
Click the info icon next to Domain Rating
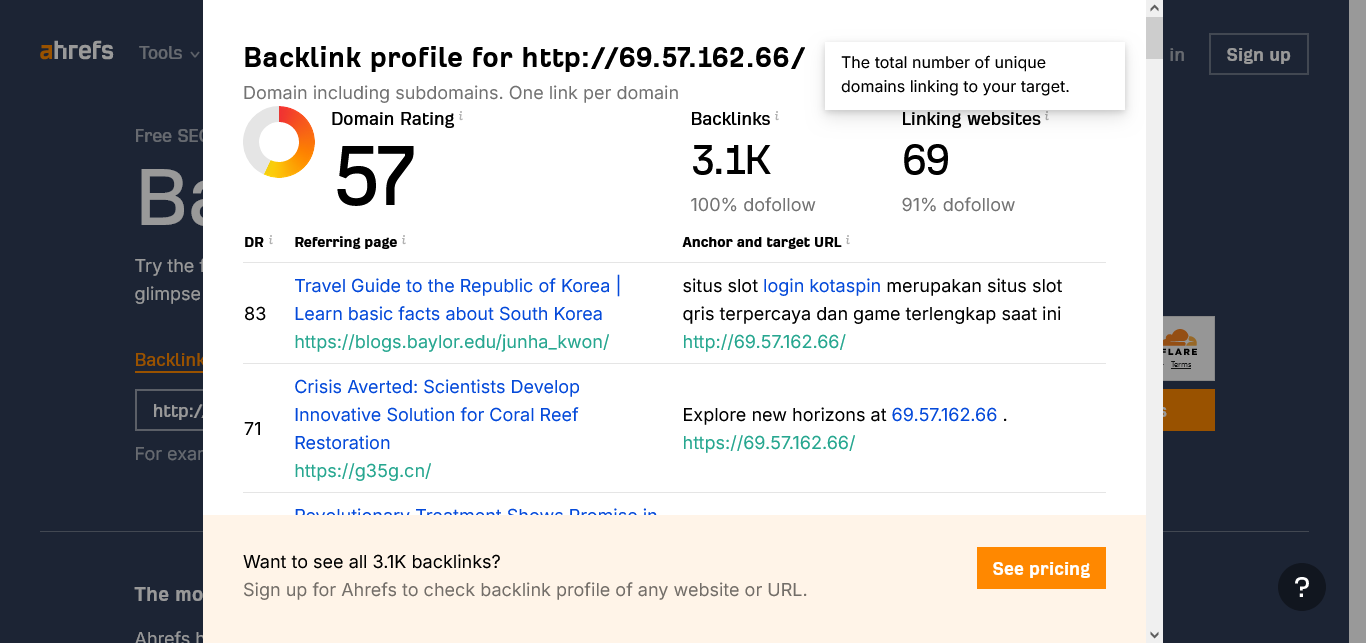click(x=461, y=117)
